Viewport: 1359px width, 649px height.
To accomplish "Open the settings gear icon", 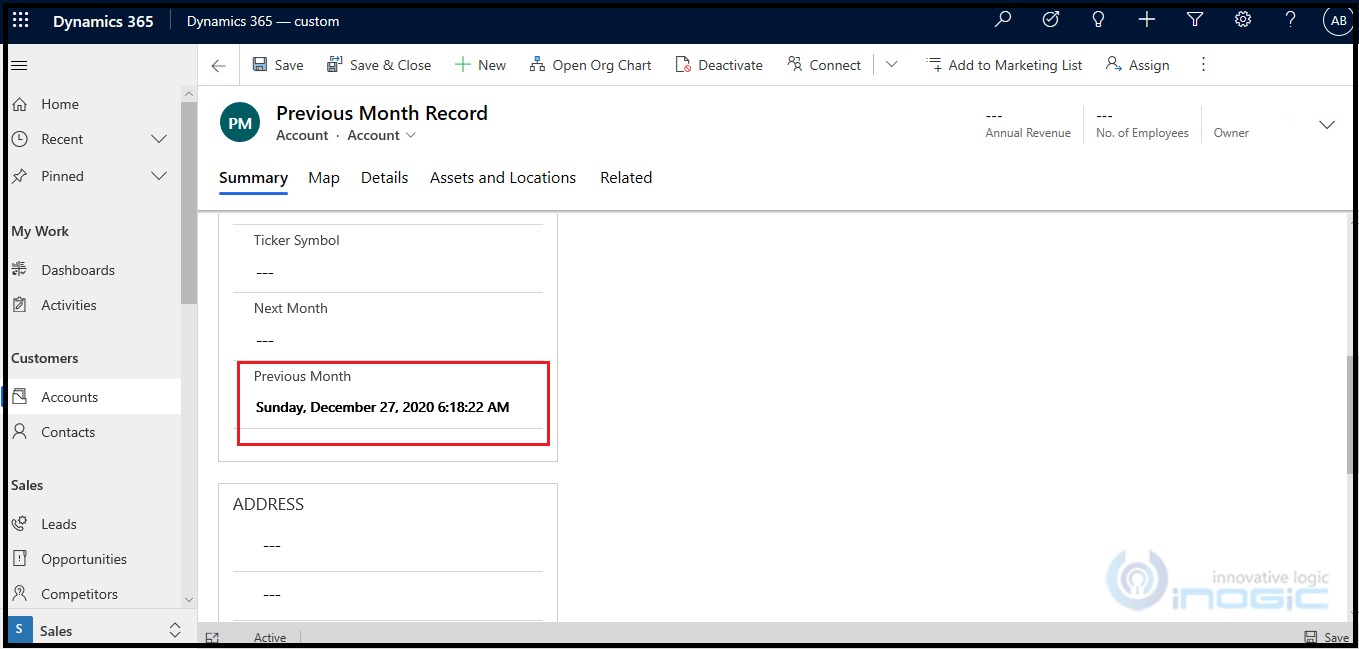I will [1243, 19].
